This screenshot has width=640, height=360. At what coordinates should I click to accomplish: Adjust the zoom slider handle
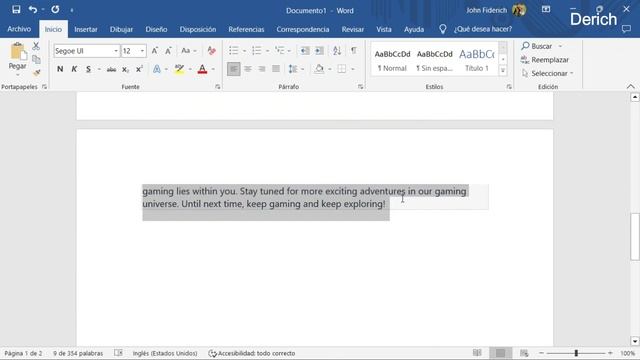click(x=576, y=353)
